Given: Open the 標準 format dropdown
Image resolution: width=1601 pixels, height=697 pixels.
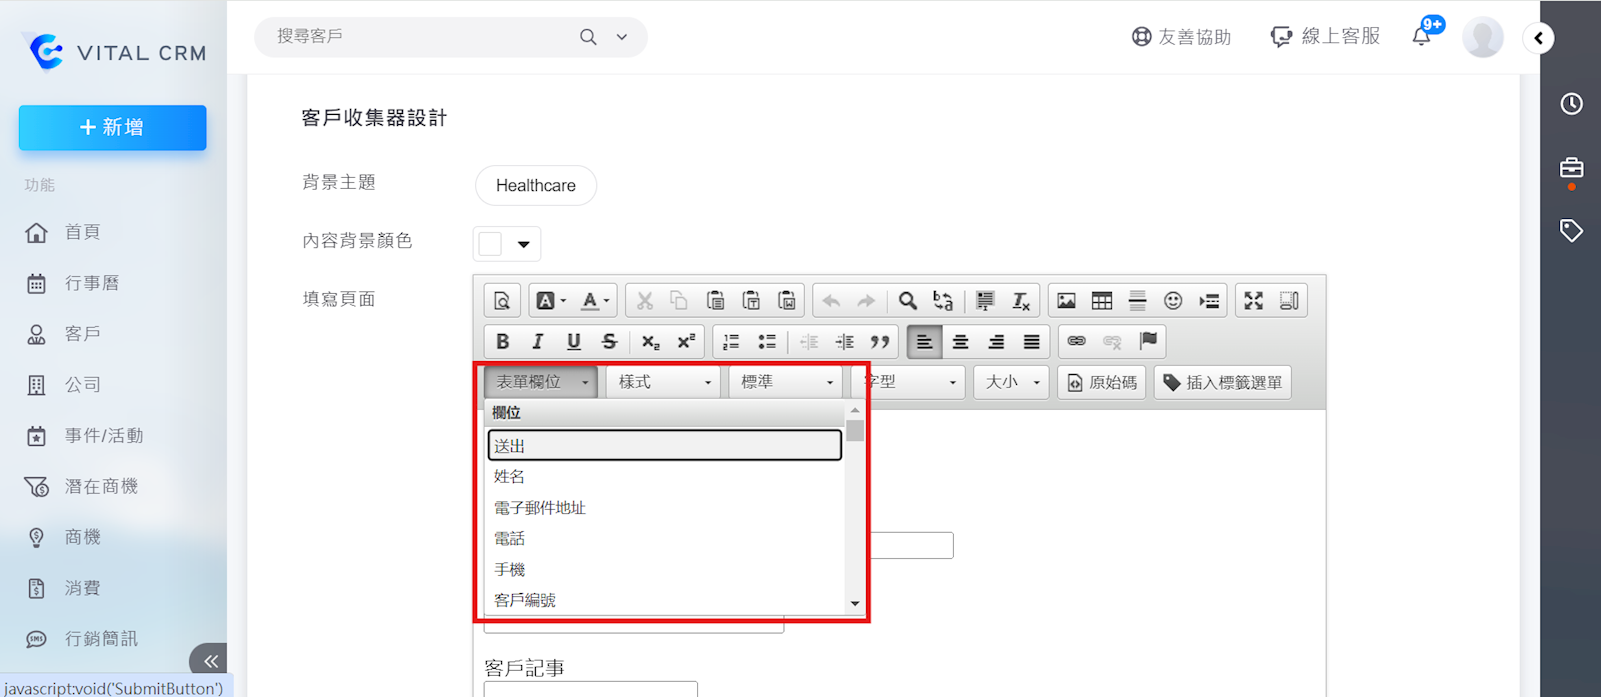Looking at the screenshot, I should [786, 382].
